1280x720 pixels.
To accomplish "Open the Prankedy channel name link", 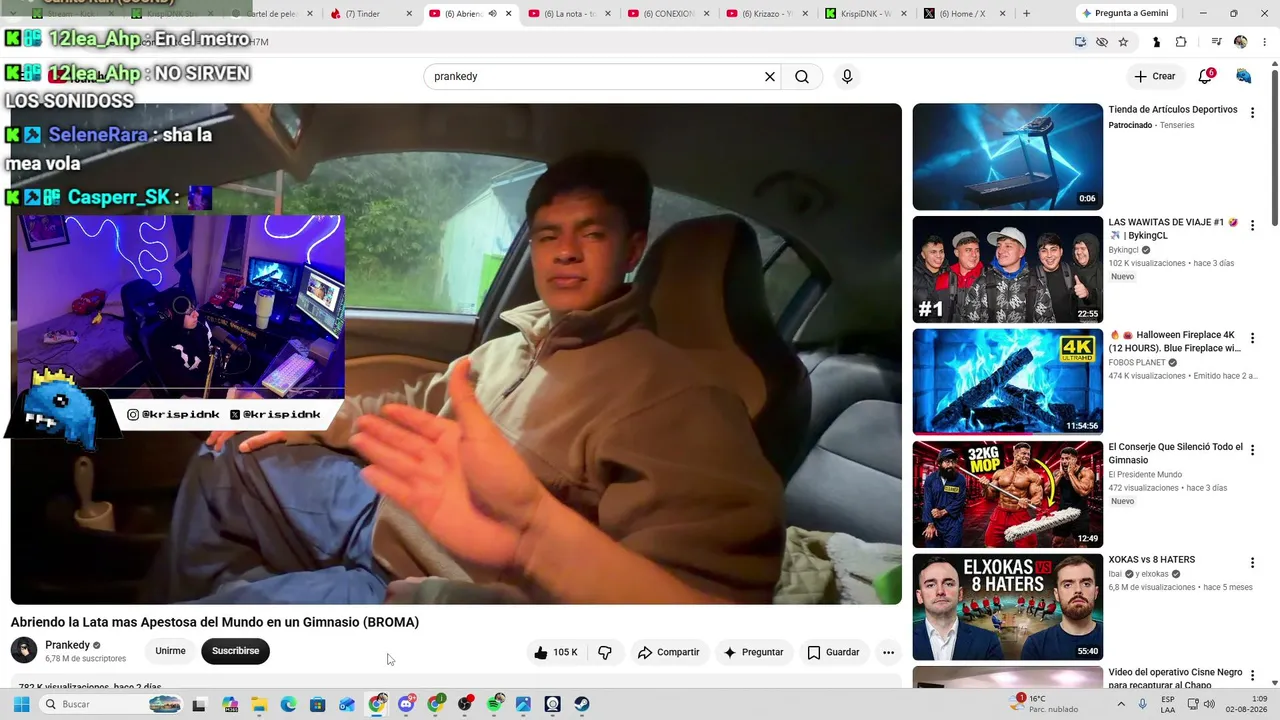I will pyautogui.click(x=67, y=645).
